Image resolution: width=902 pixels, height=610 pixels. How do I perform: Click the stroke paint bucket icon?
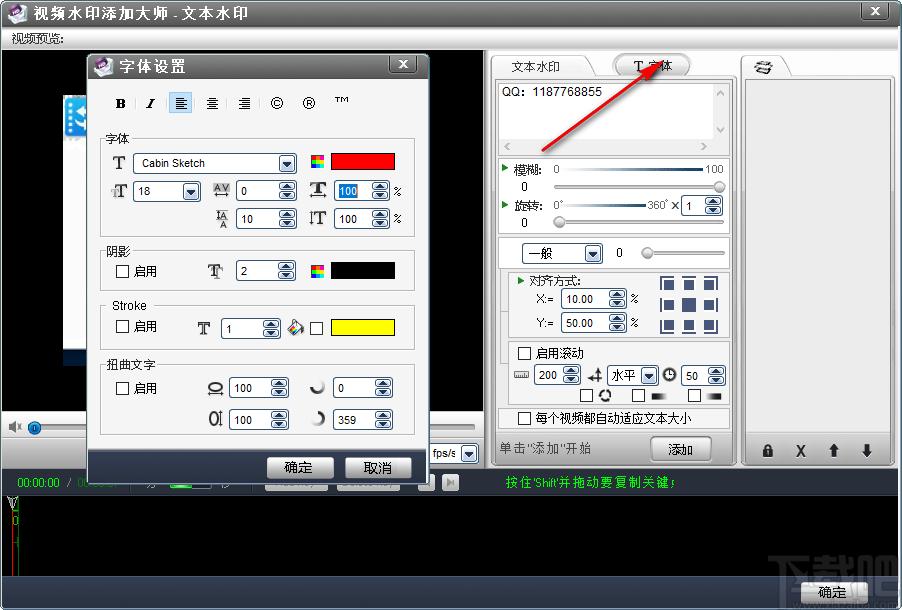(x=296, y=328)
